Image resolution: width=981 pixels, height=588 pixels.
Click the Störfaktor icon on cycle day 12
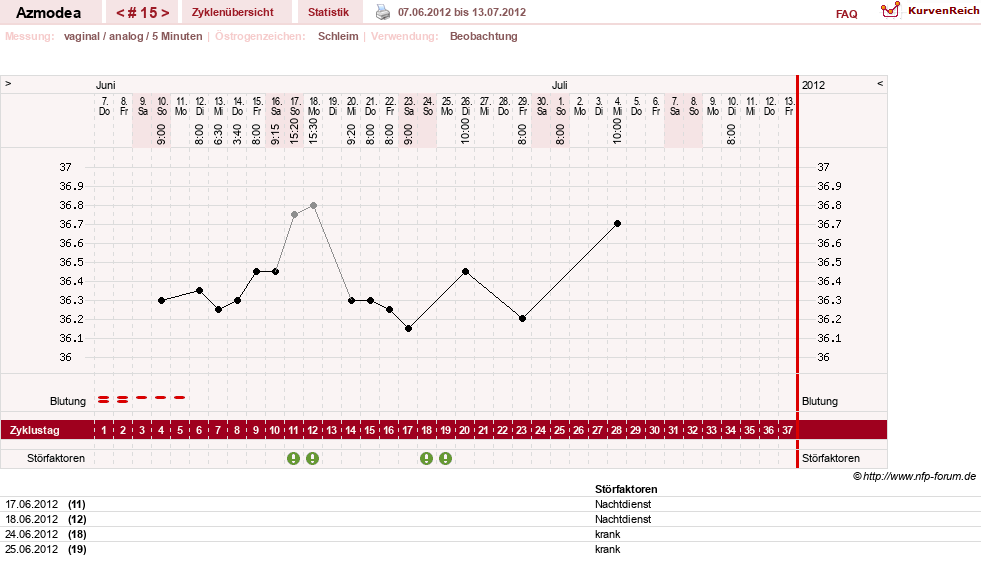[x=312, y=459]
